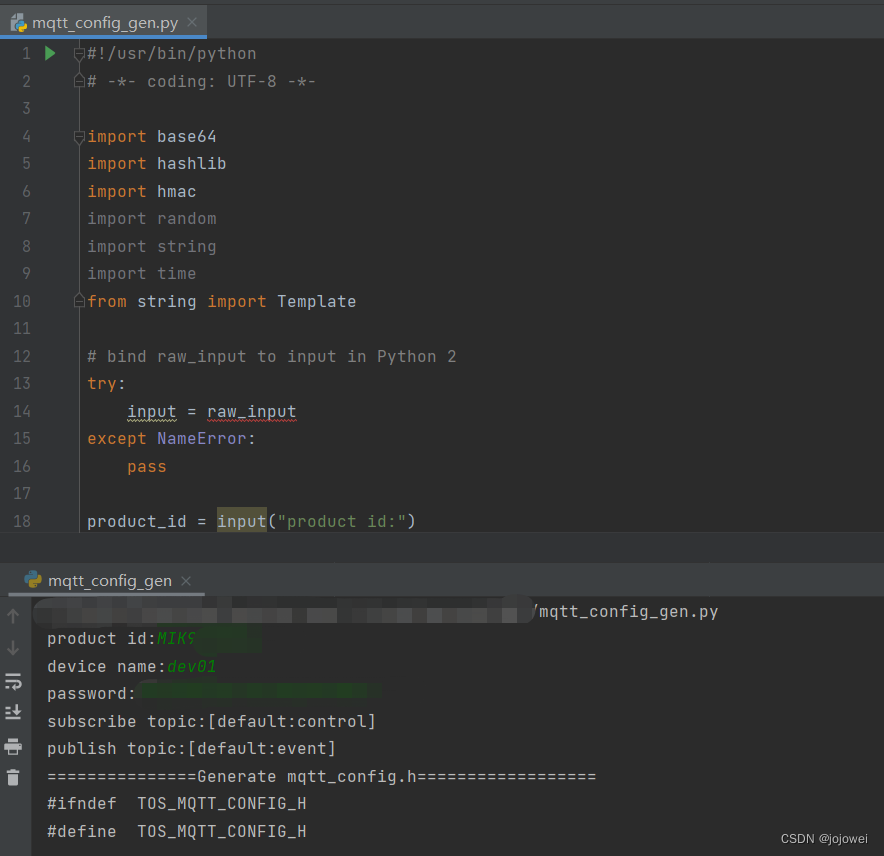
Task: Click the coding UTF-8 comment line
Action: pos(201,82)
